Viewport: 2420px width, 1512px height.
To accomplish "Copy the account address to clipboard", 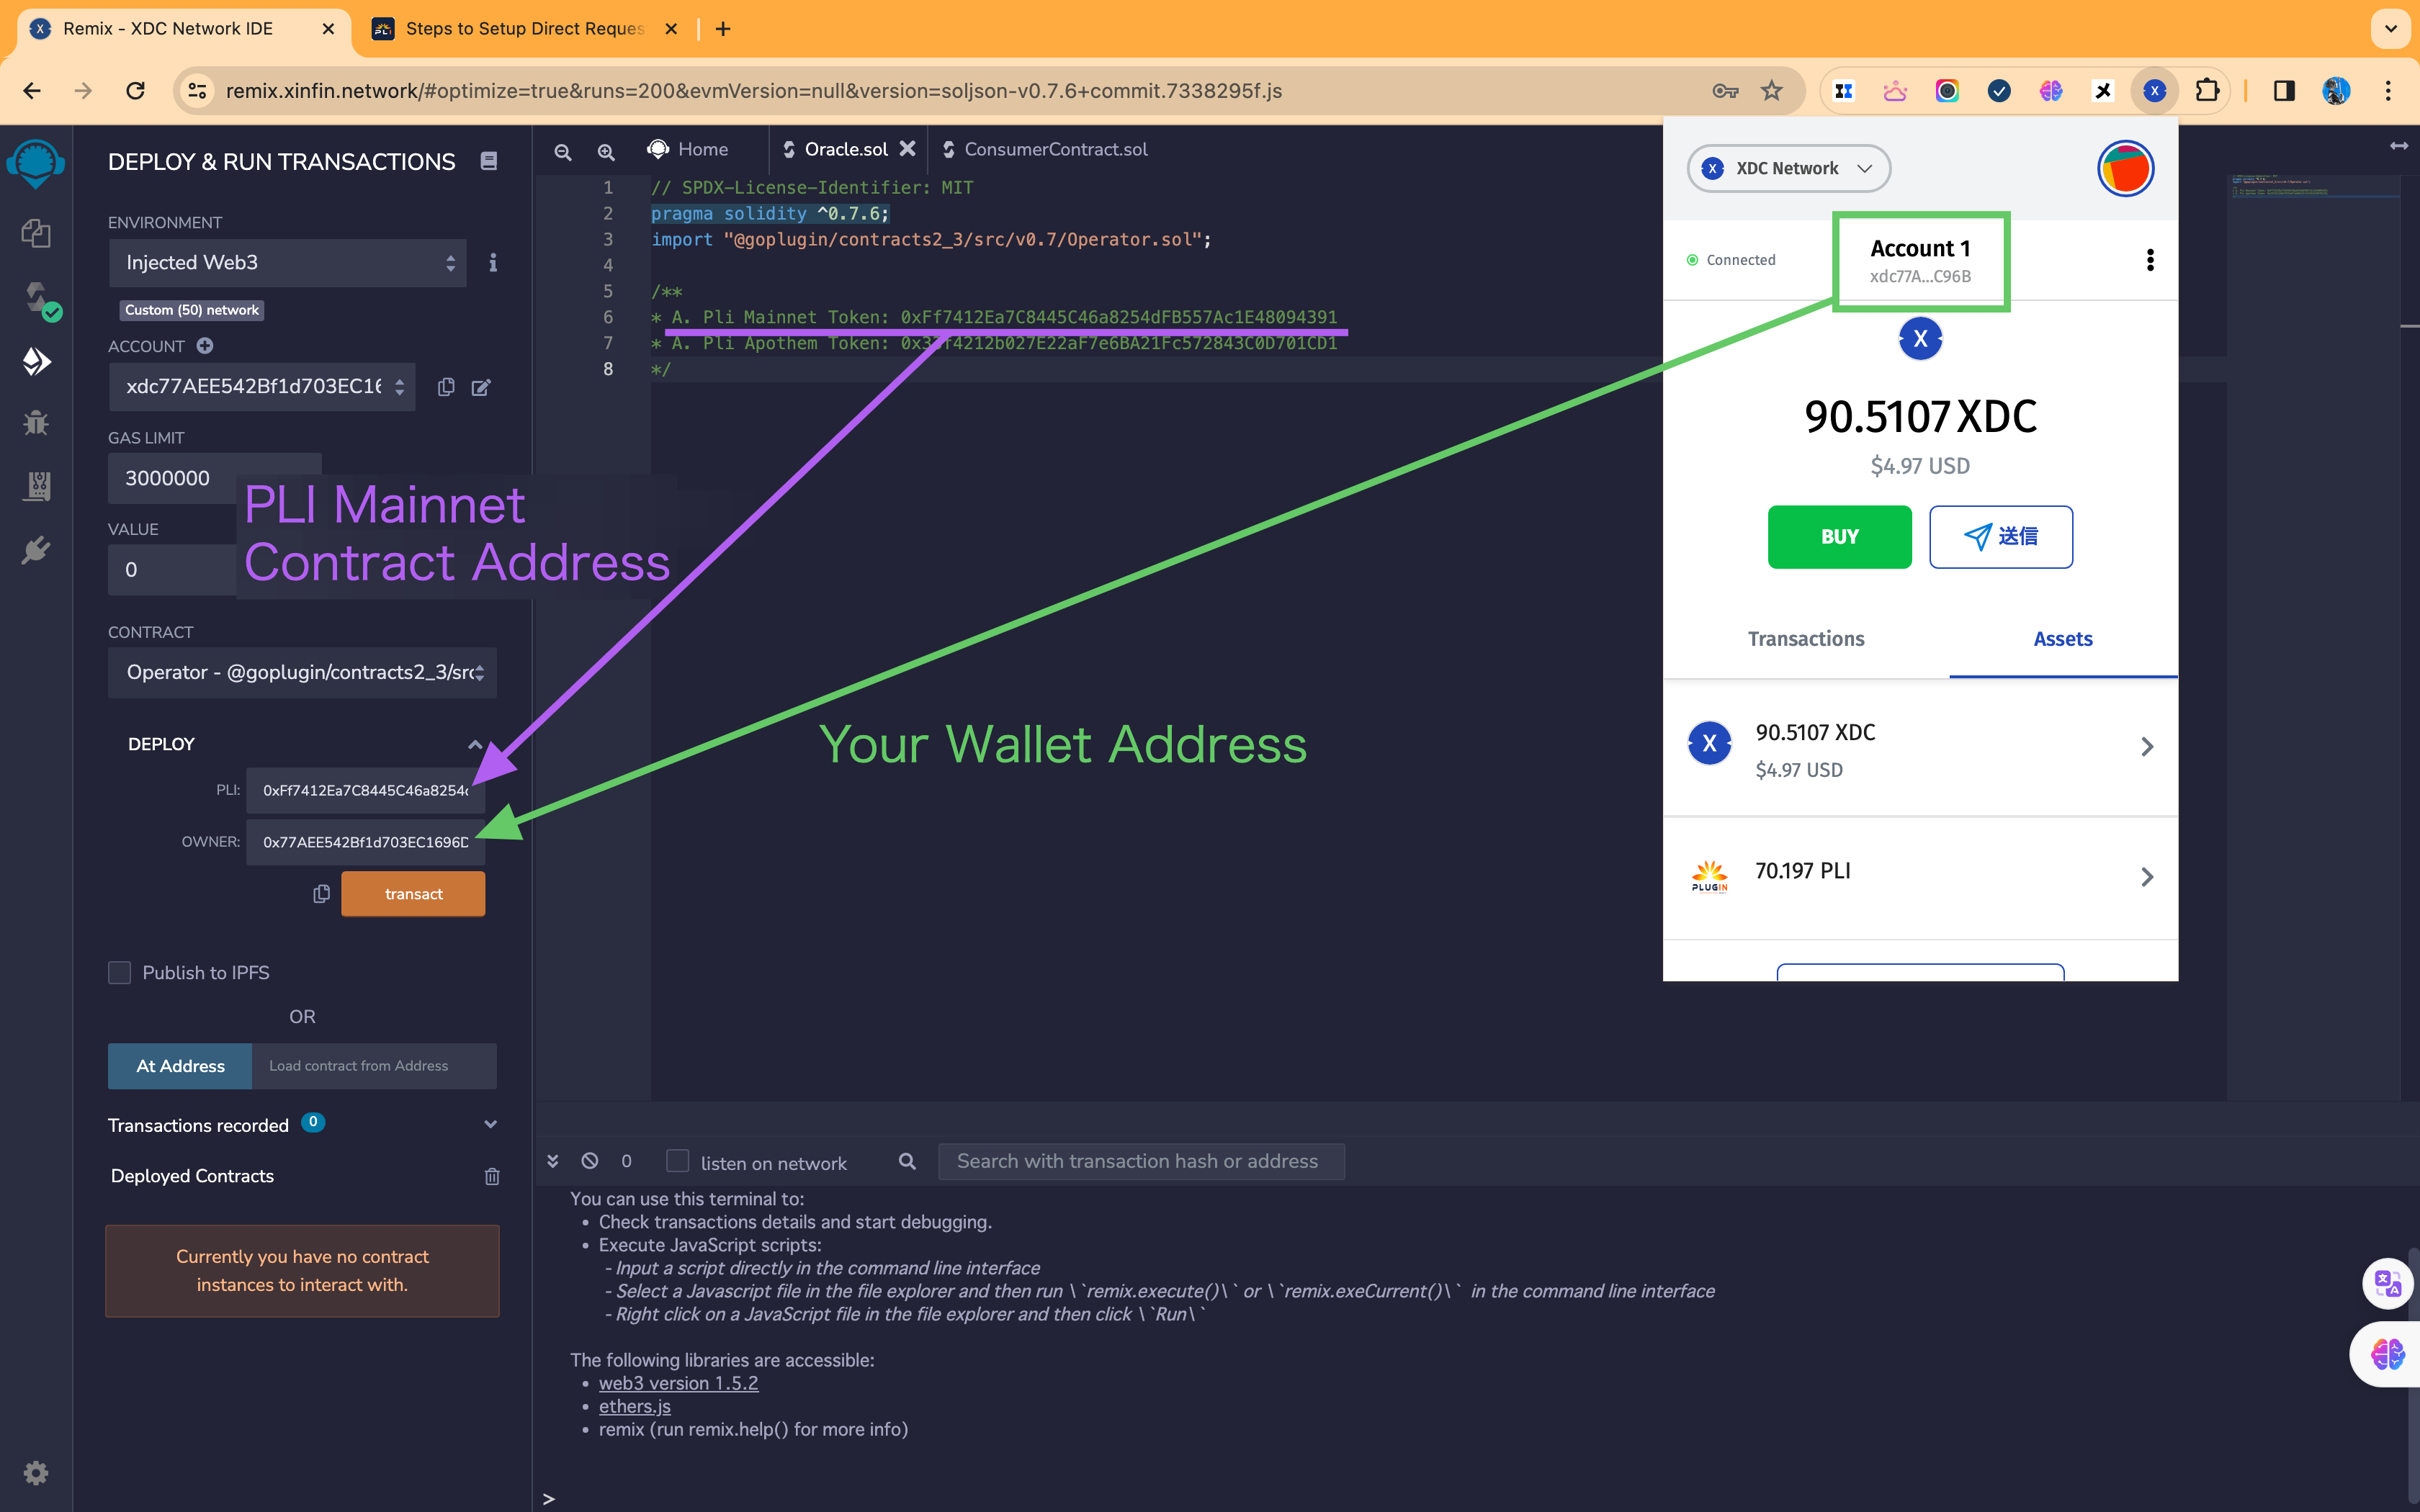I will click(x=446, y=387).
